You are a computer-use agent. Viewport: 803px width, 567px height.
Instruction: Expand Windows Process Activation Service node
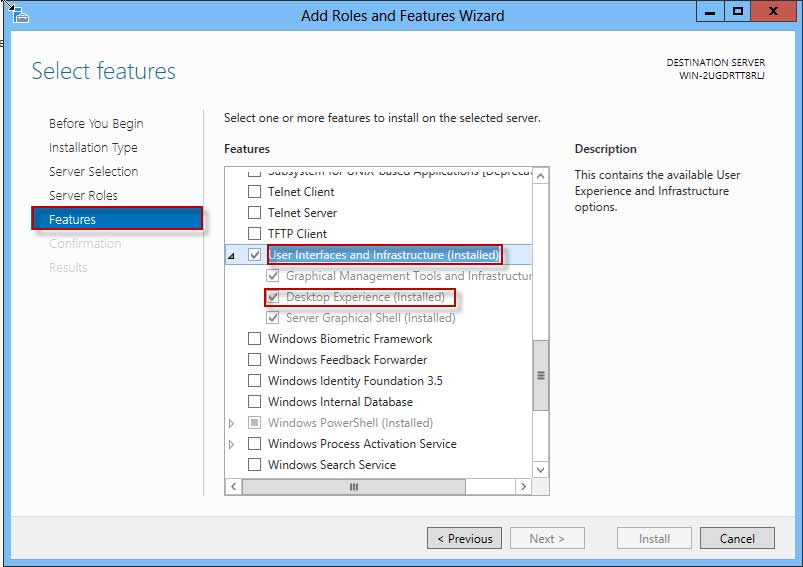231,444
